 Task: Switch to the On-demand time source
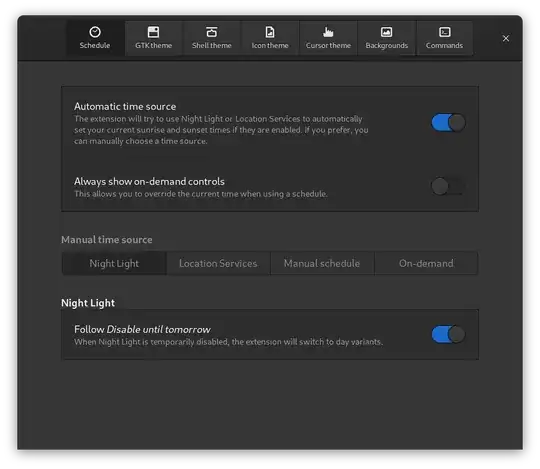click(426, 263)
